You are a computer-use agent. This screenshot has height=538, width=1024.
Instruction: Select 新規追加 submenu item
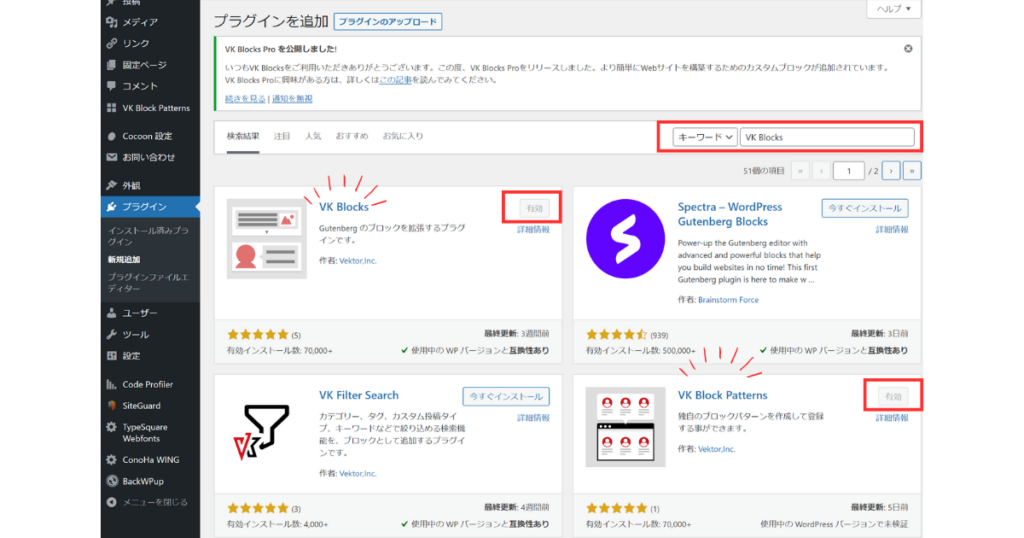(124, 259)
